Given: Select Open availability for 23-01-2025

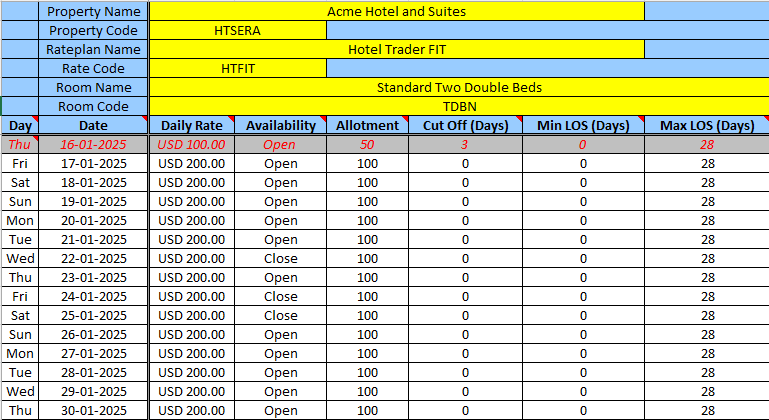Looking at the screenshot, I should (281, 277).
